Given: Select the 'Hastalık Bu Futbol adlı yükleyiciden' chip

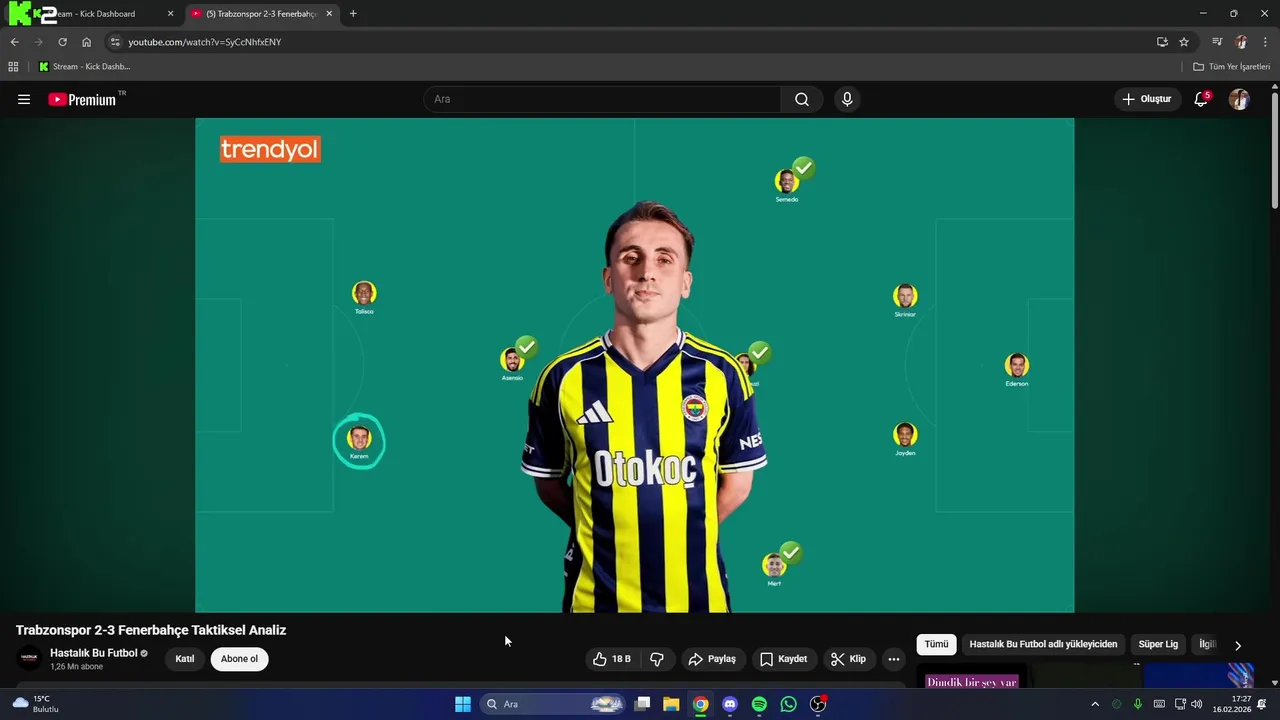Looking at the screenshot, I should tap(1043, 645).
